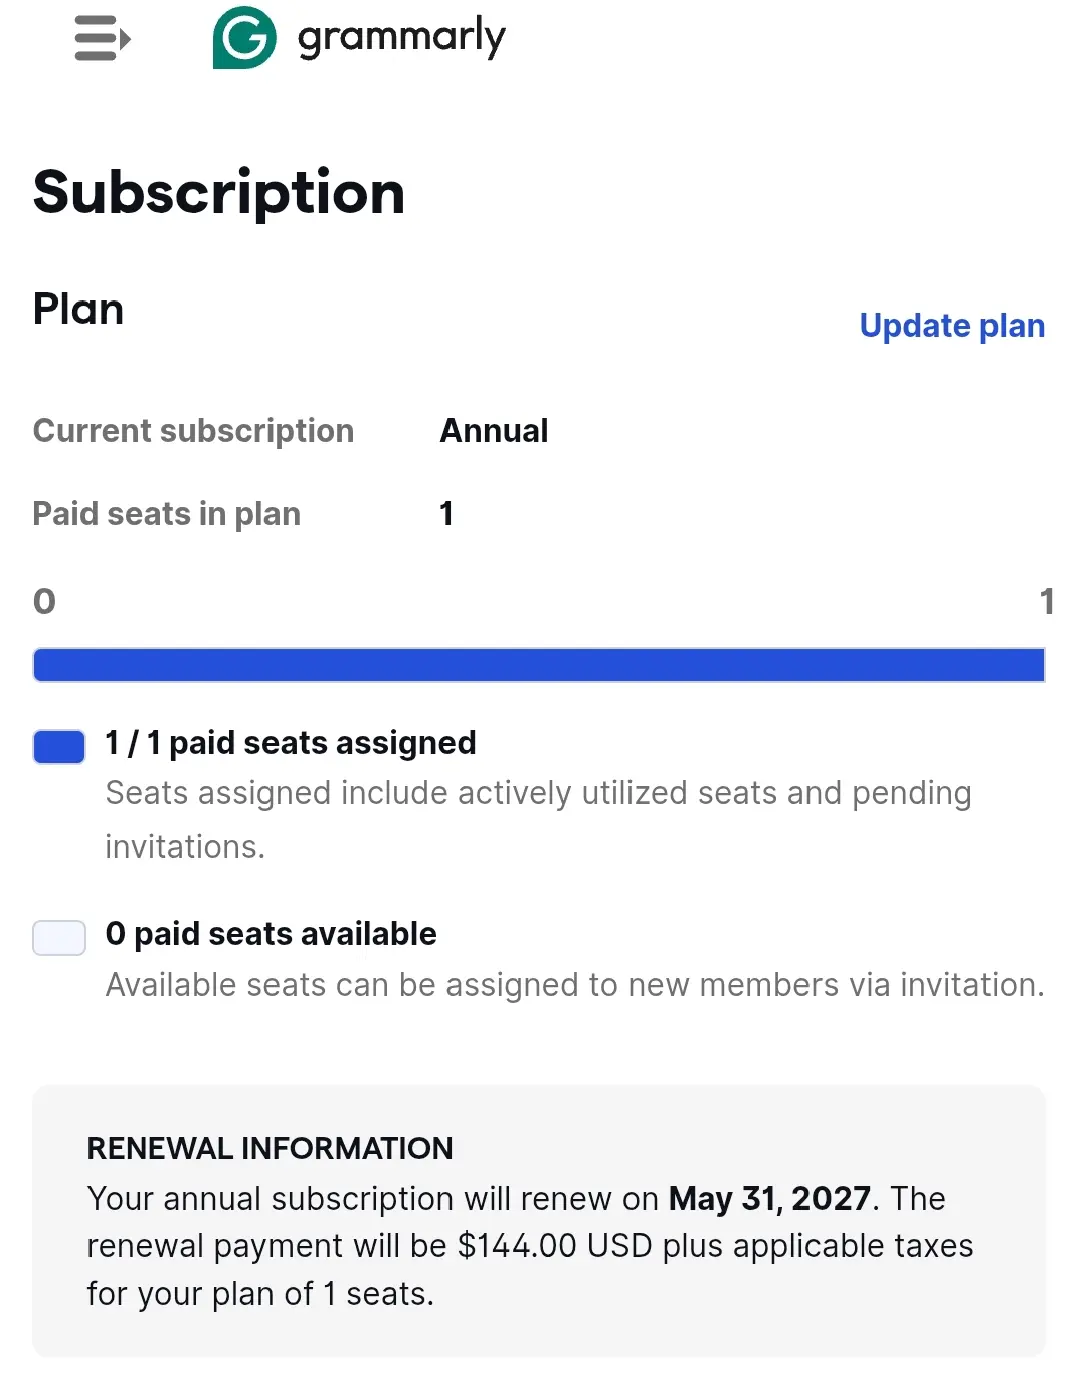Click the green Grammarly G logo
The image size is (1079, 1383).
pos(245,38)
